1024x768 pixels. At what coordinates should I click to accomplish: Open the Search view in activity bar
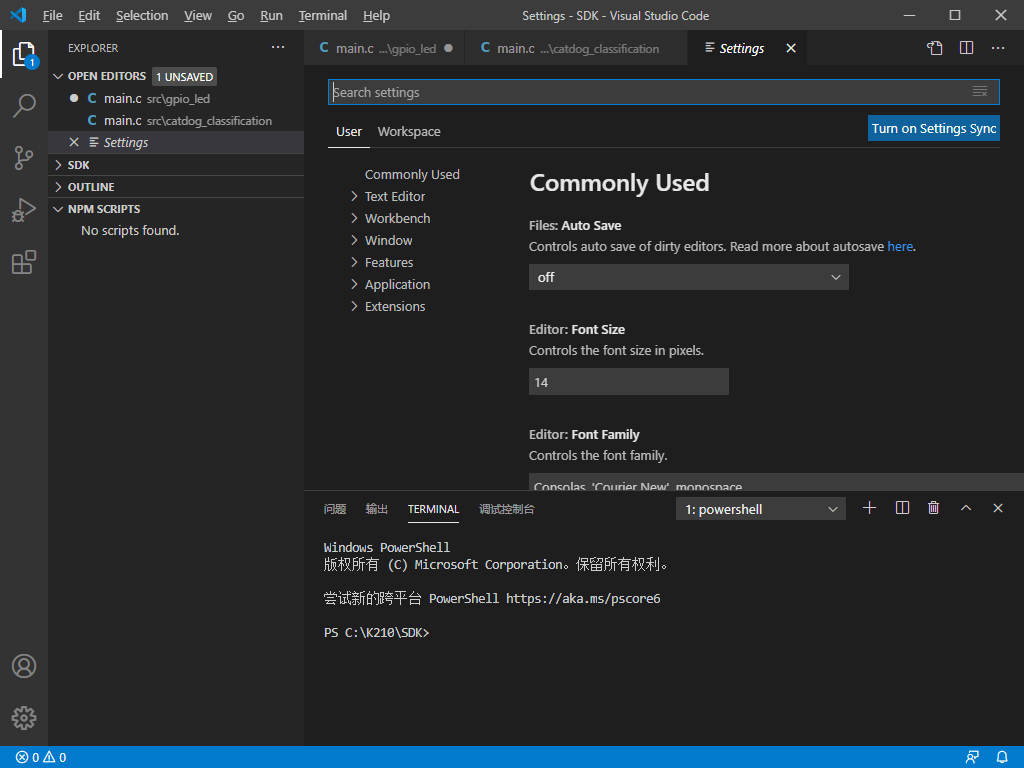[x=24, y=106]
